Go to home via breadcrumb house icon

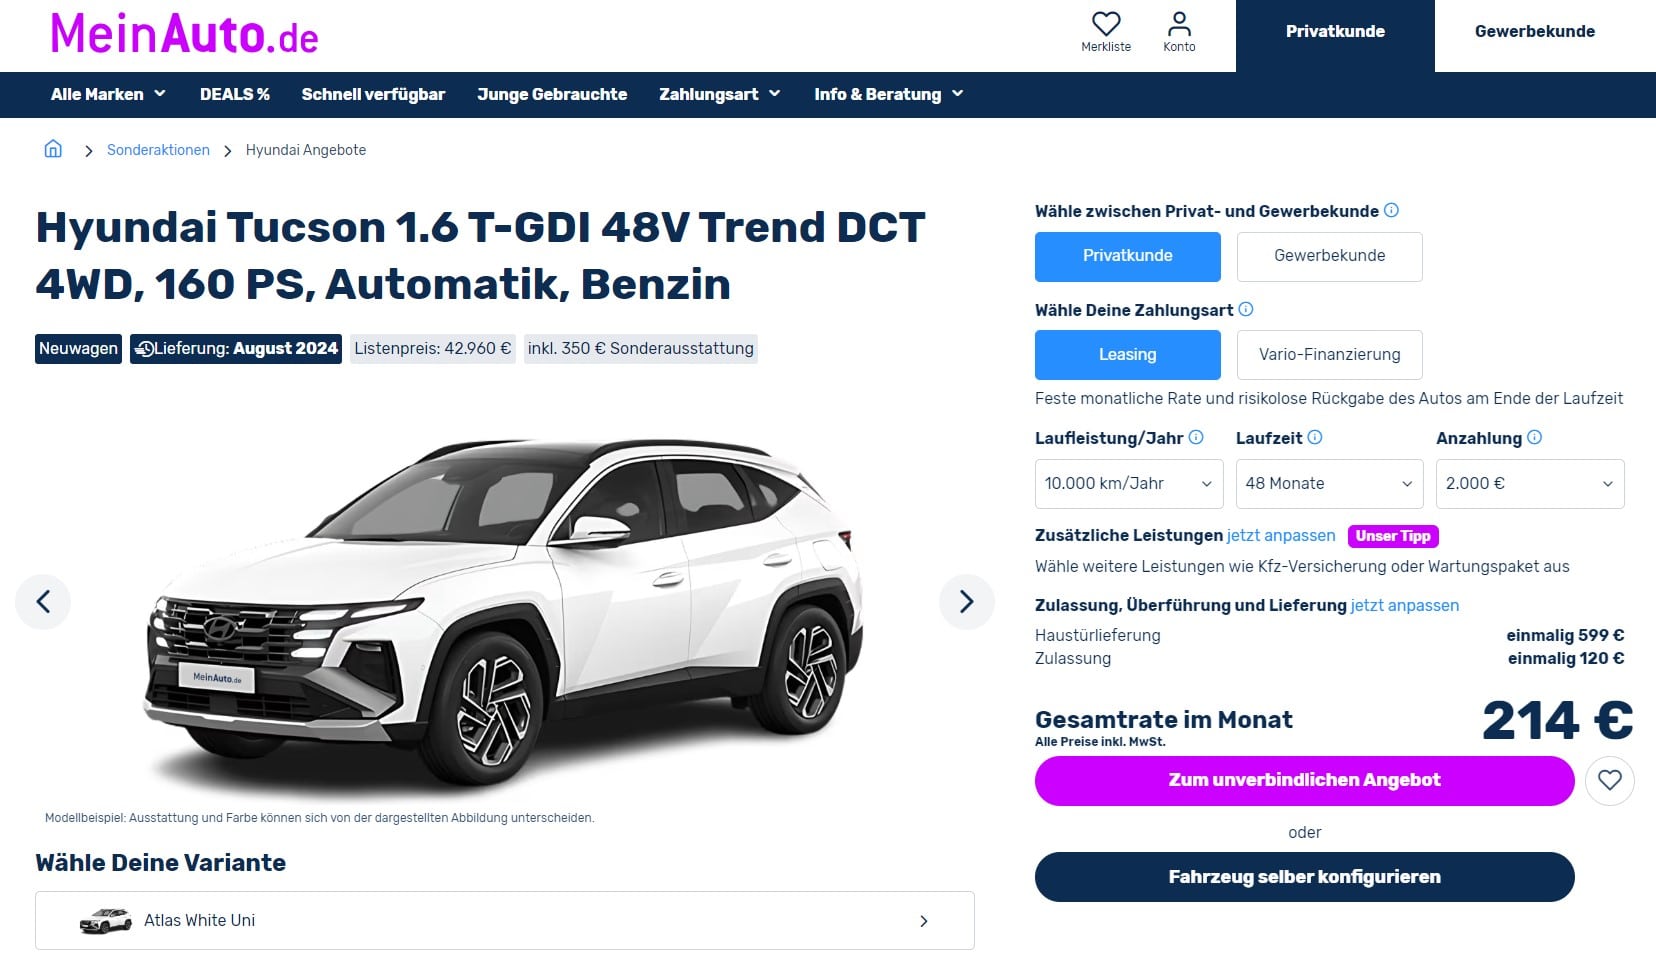click(53, 149)
